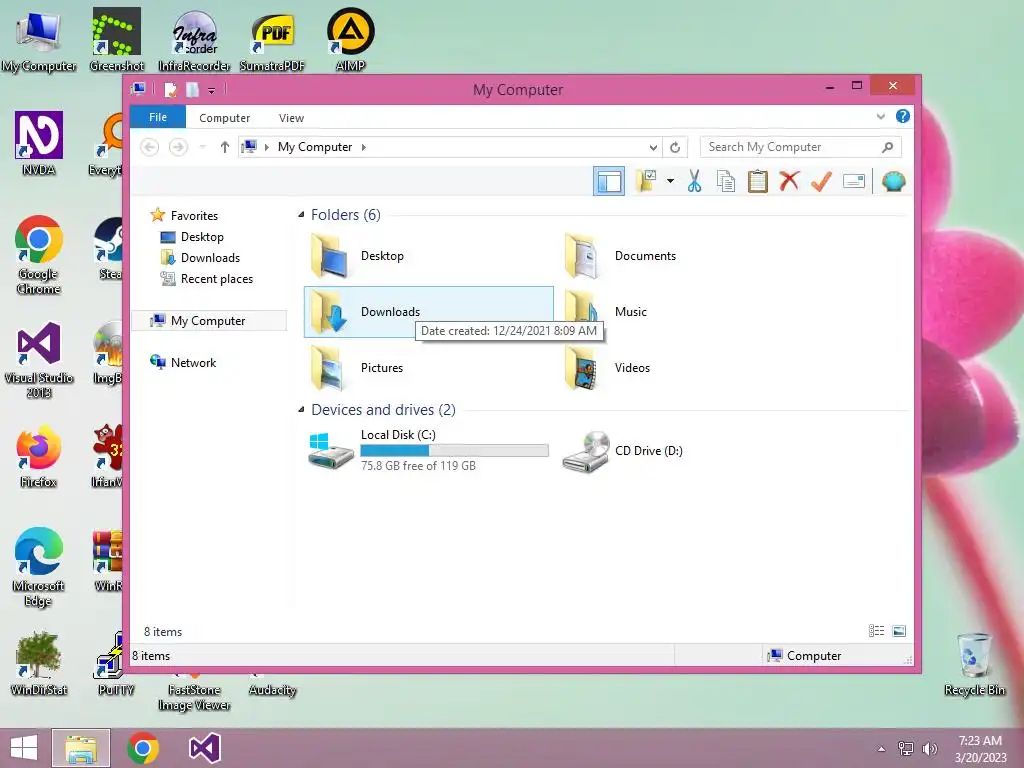
Task: Click Visual Studio on the taskbar
Action: 204,748
